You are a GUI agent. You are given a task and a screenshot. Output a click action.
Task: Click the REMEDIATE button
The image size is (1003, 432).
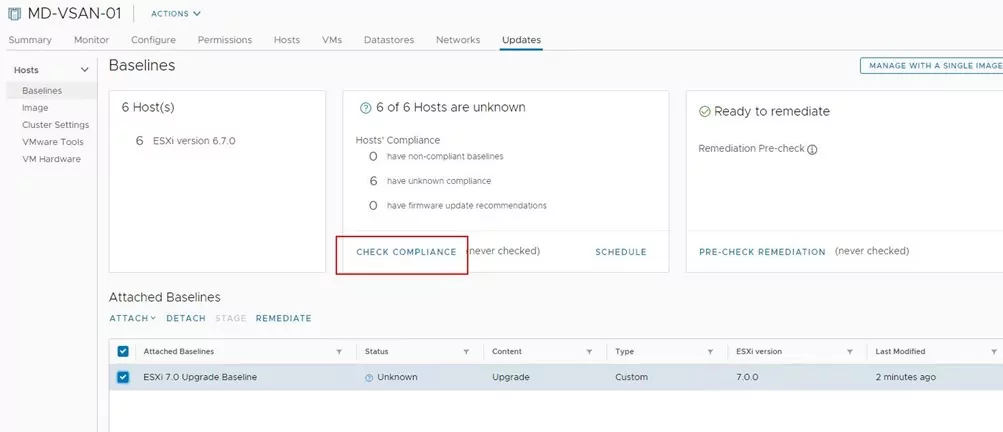pos(283,318)
